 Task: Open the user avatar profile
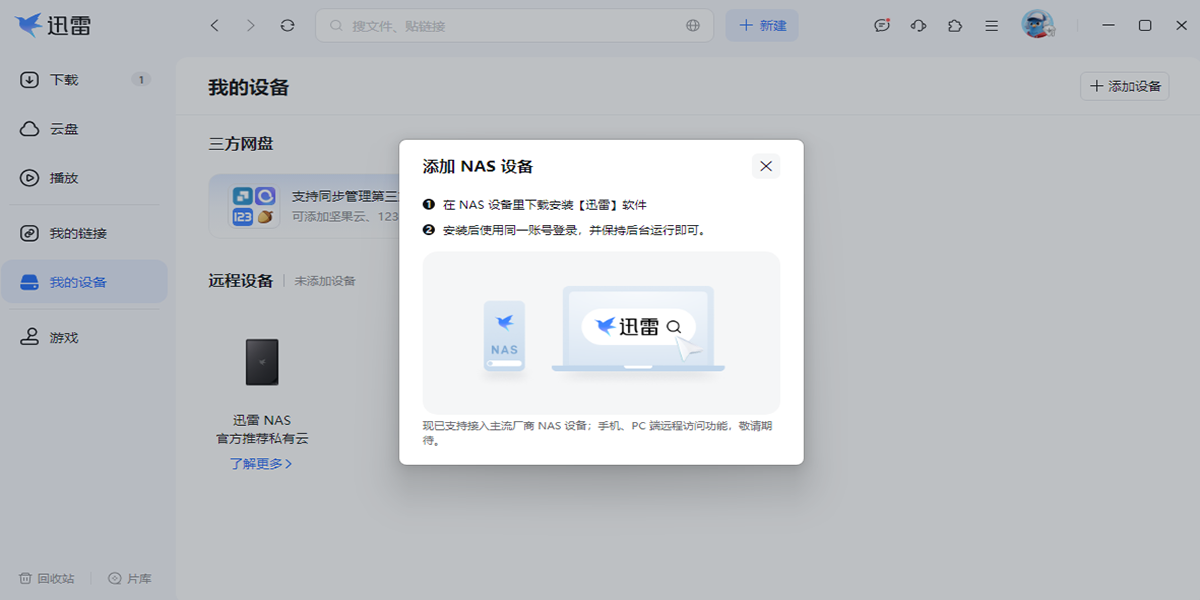point(1038,25)
